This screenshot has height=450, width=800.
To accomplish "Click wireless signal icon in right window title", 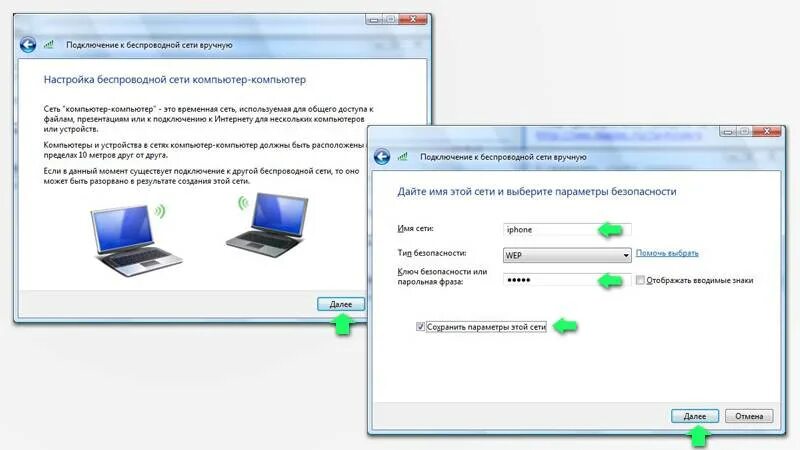I will coord(403,157).
